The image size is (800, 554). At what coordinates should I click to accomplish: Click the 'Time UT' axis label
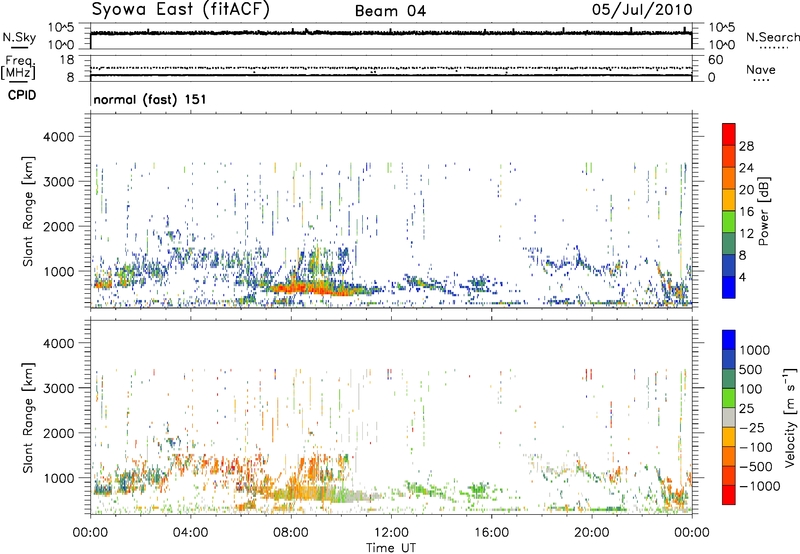pyautogui.click(x=391, y=548)
